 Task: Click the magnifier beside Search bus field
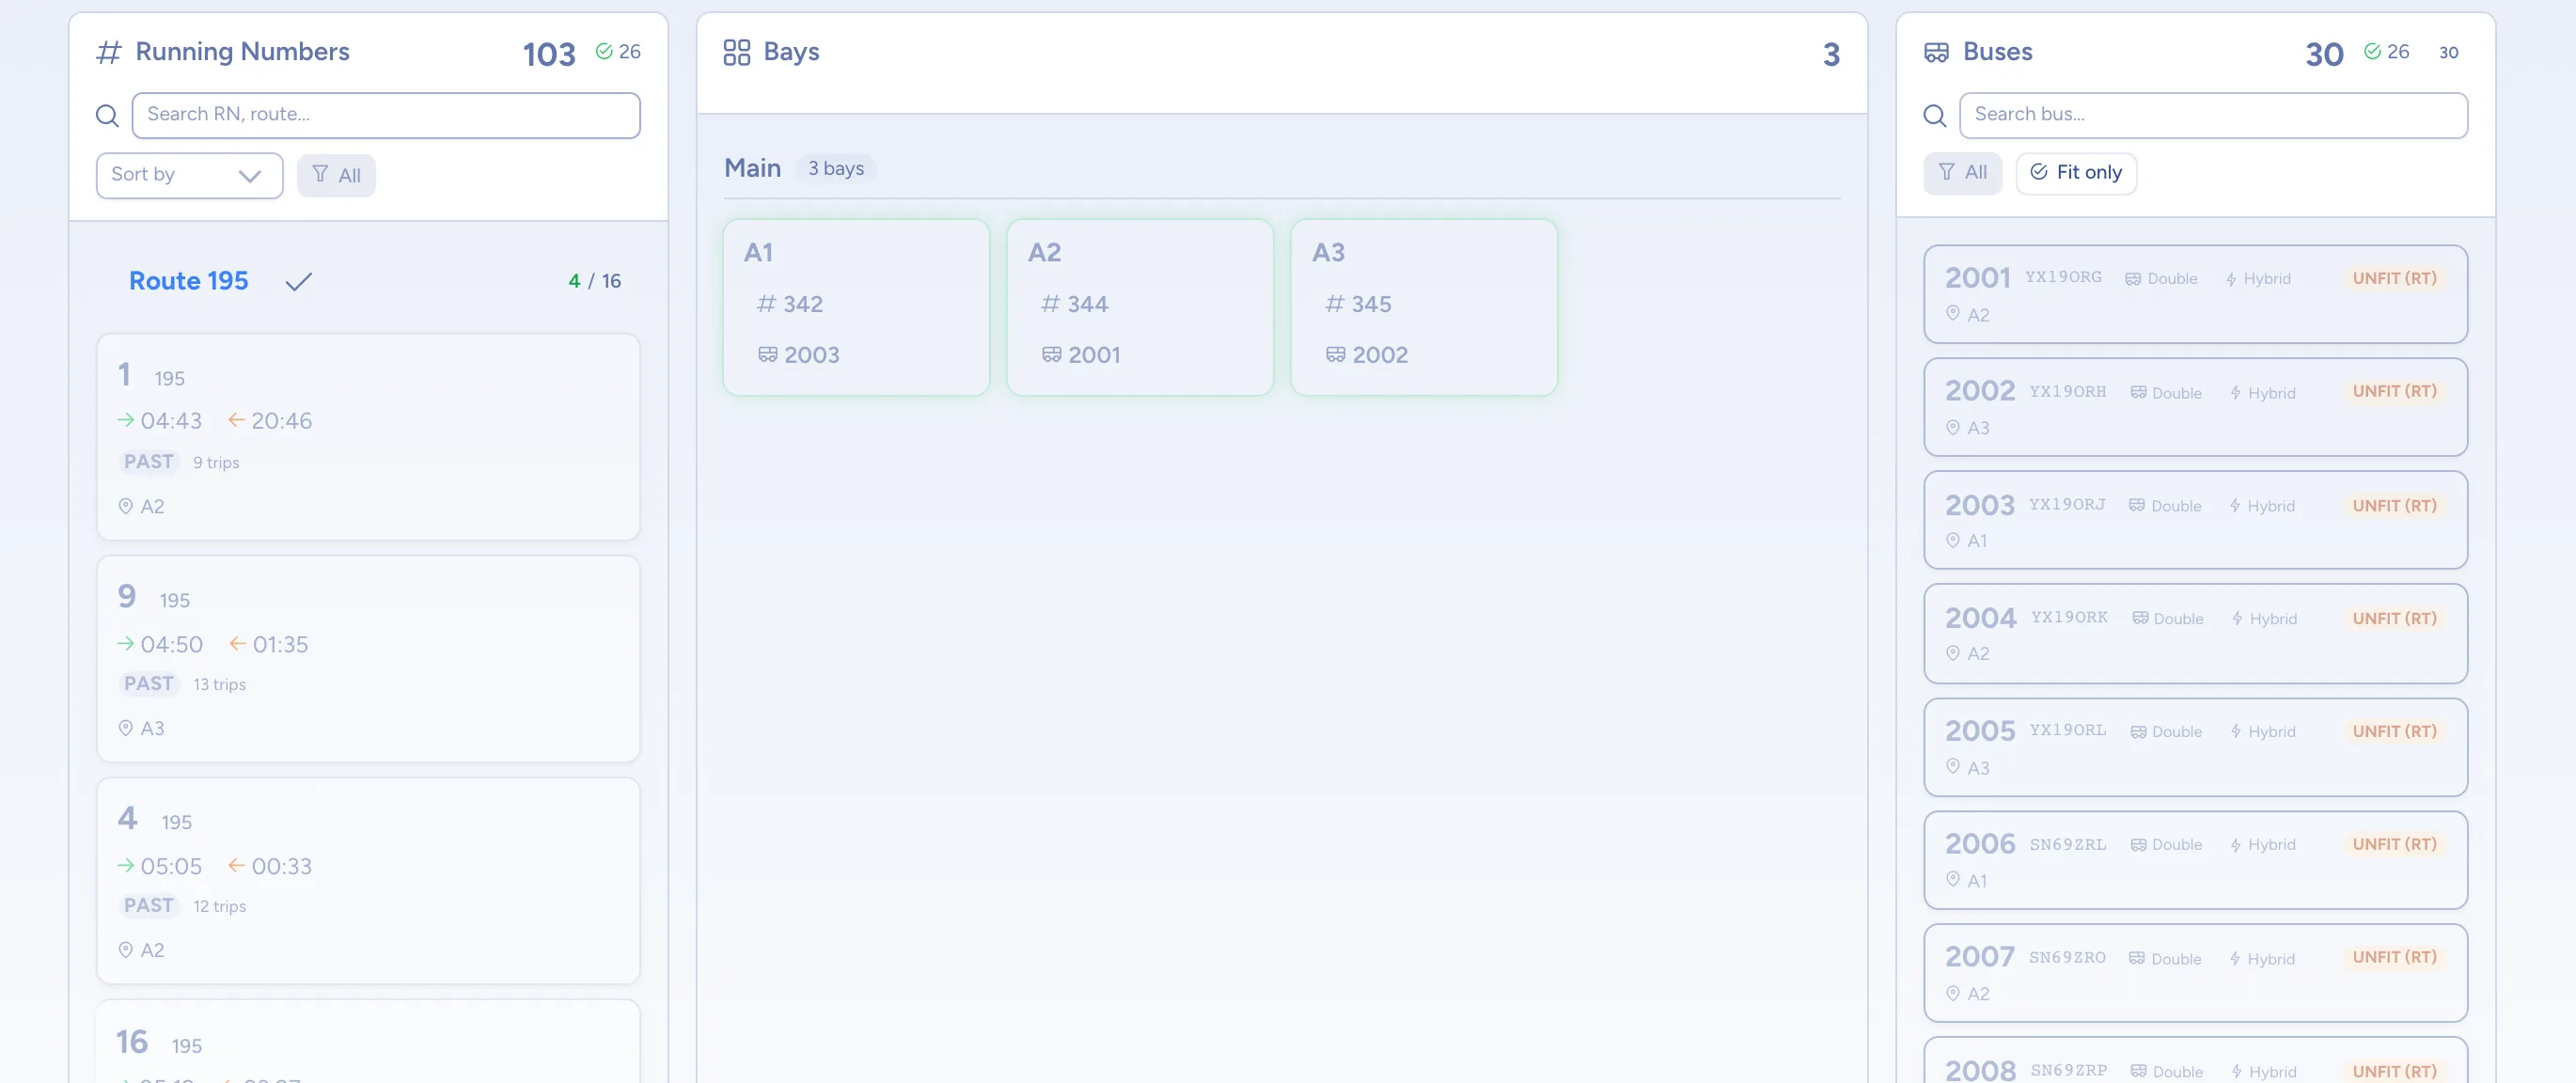tap(1935, 116)
